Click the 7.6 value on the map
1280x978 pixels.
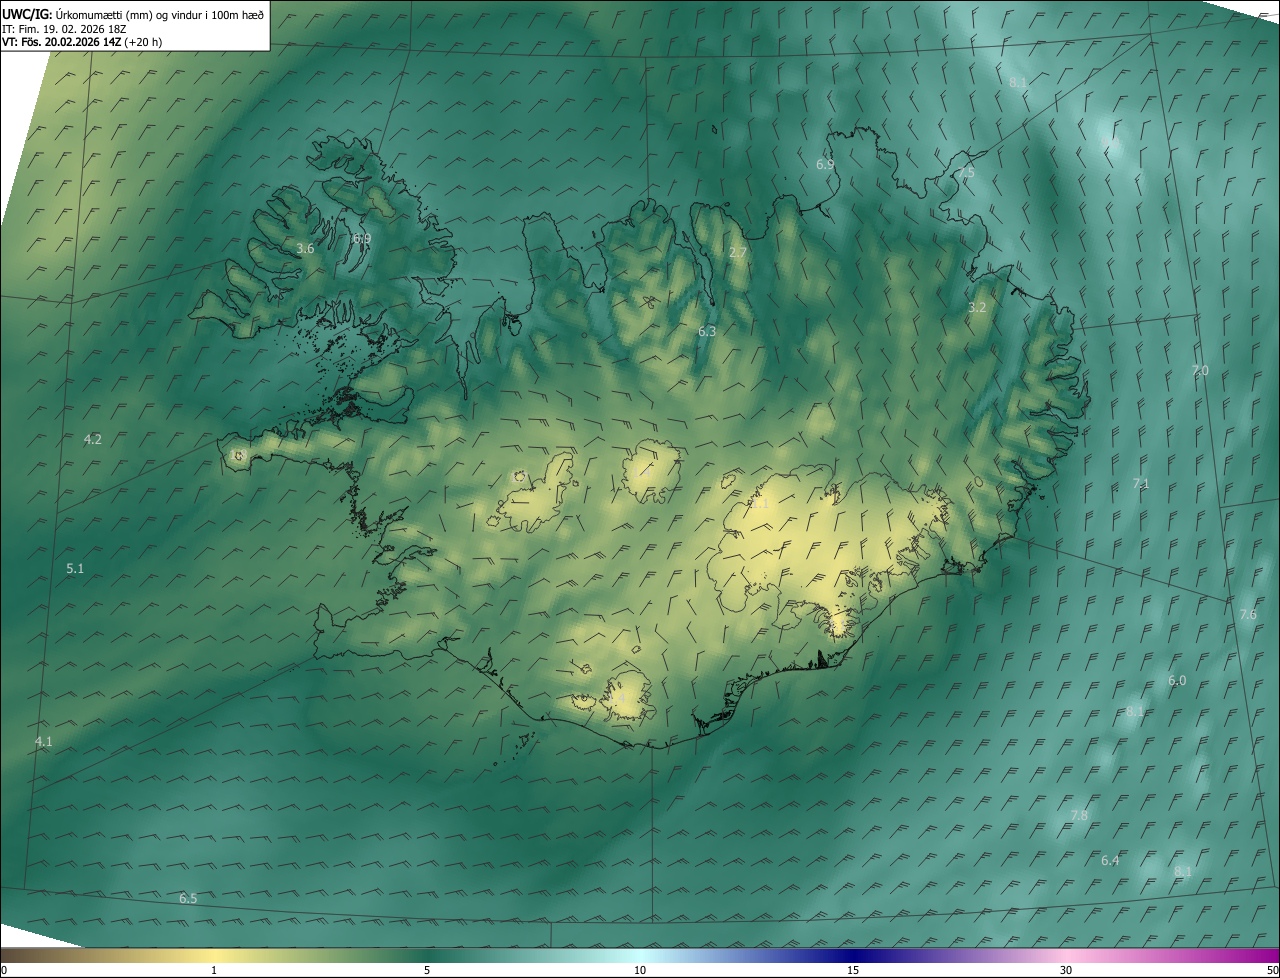tap(1247, 614)
